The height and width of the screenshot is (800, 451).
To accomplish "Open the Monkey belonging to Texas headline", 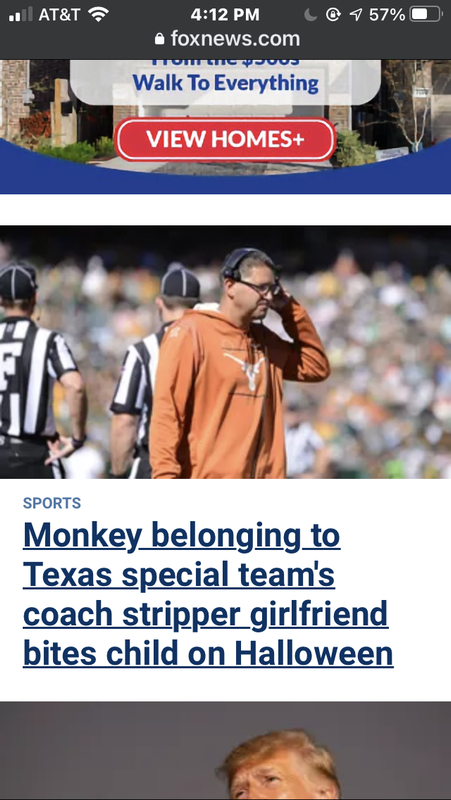I will point(208,594).
